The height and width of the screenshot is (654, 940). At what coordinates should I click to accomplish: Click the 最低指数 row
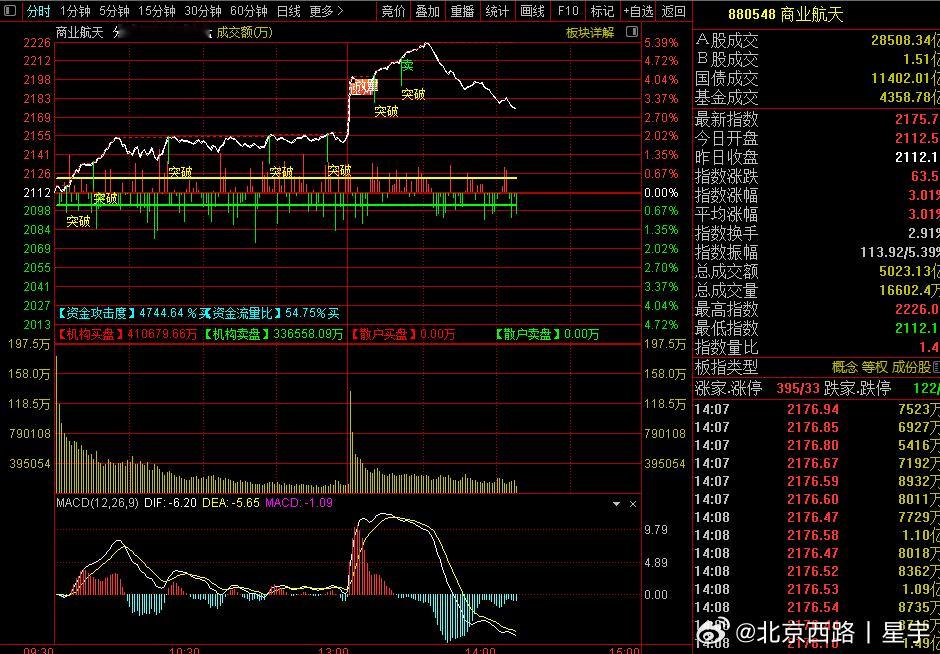click(817, 328)
